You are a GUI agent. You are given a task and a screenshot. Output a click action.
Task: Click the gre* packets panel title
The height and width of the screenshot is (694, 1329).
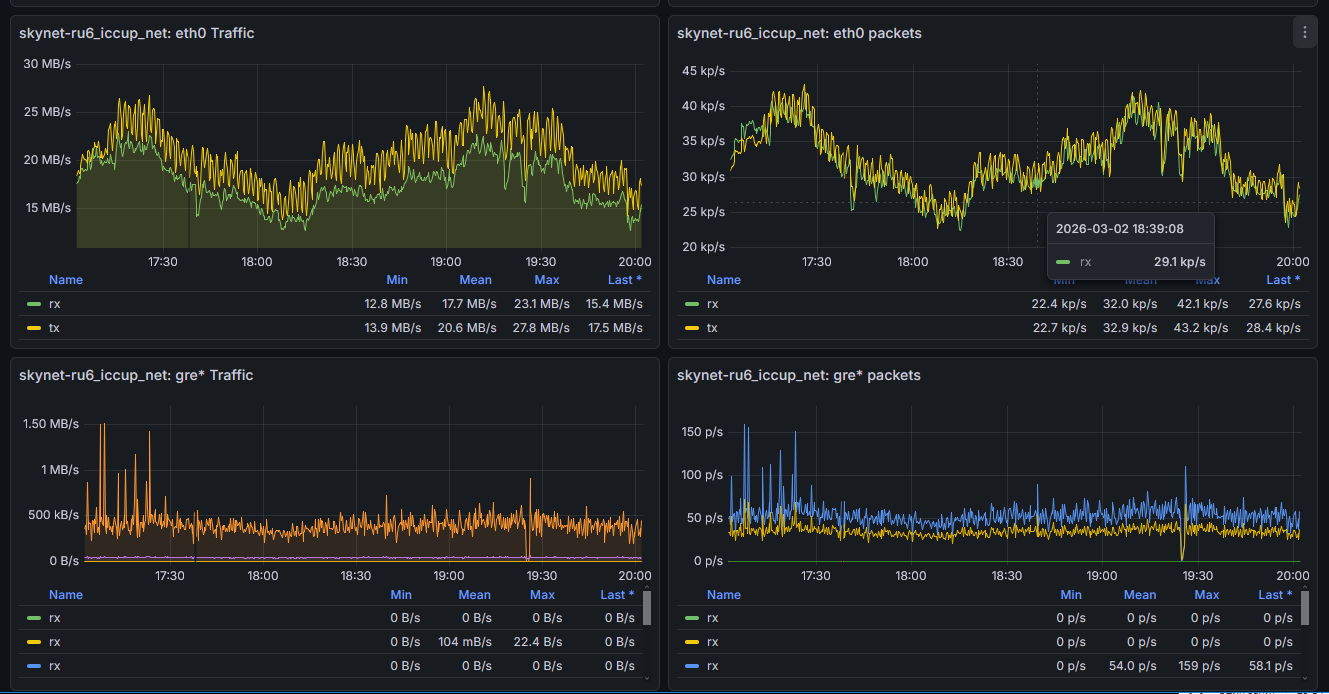coord(798,375)
